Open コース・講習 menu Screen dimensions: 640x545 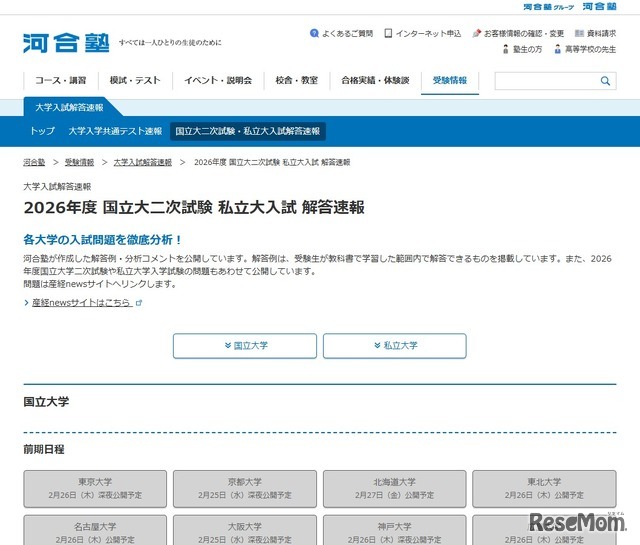click(61, 80)
